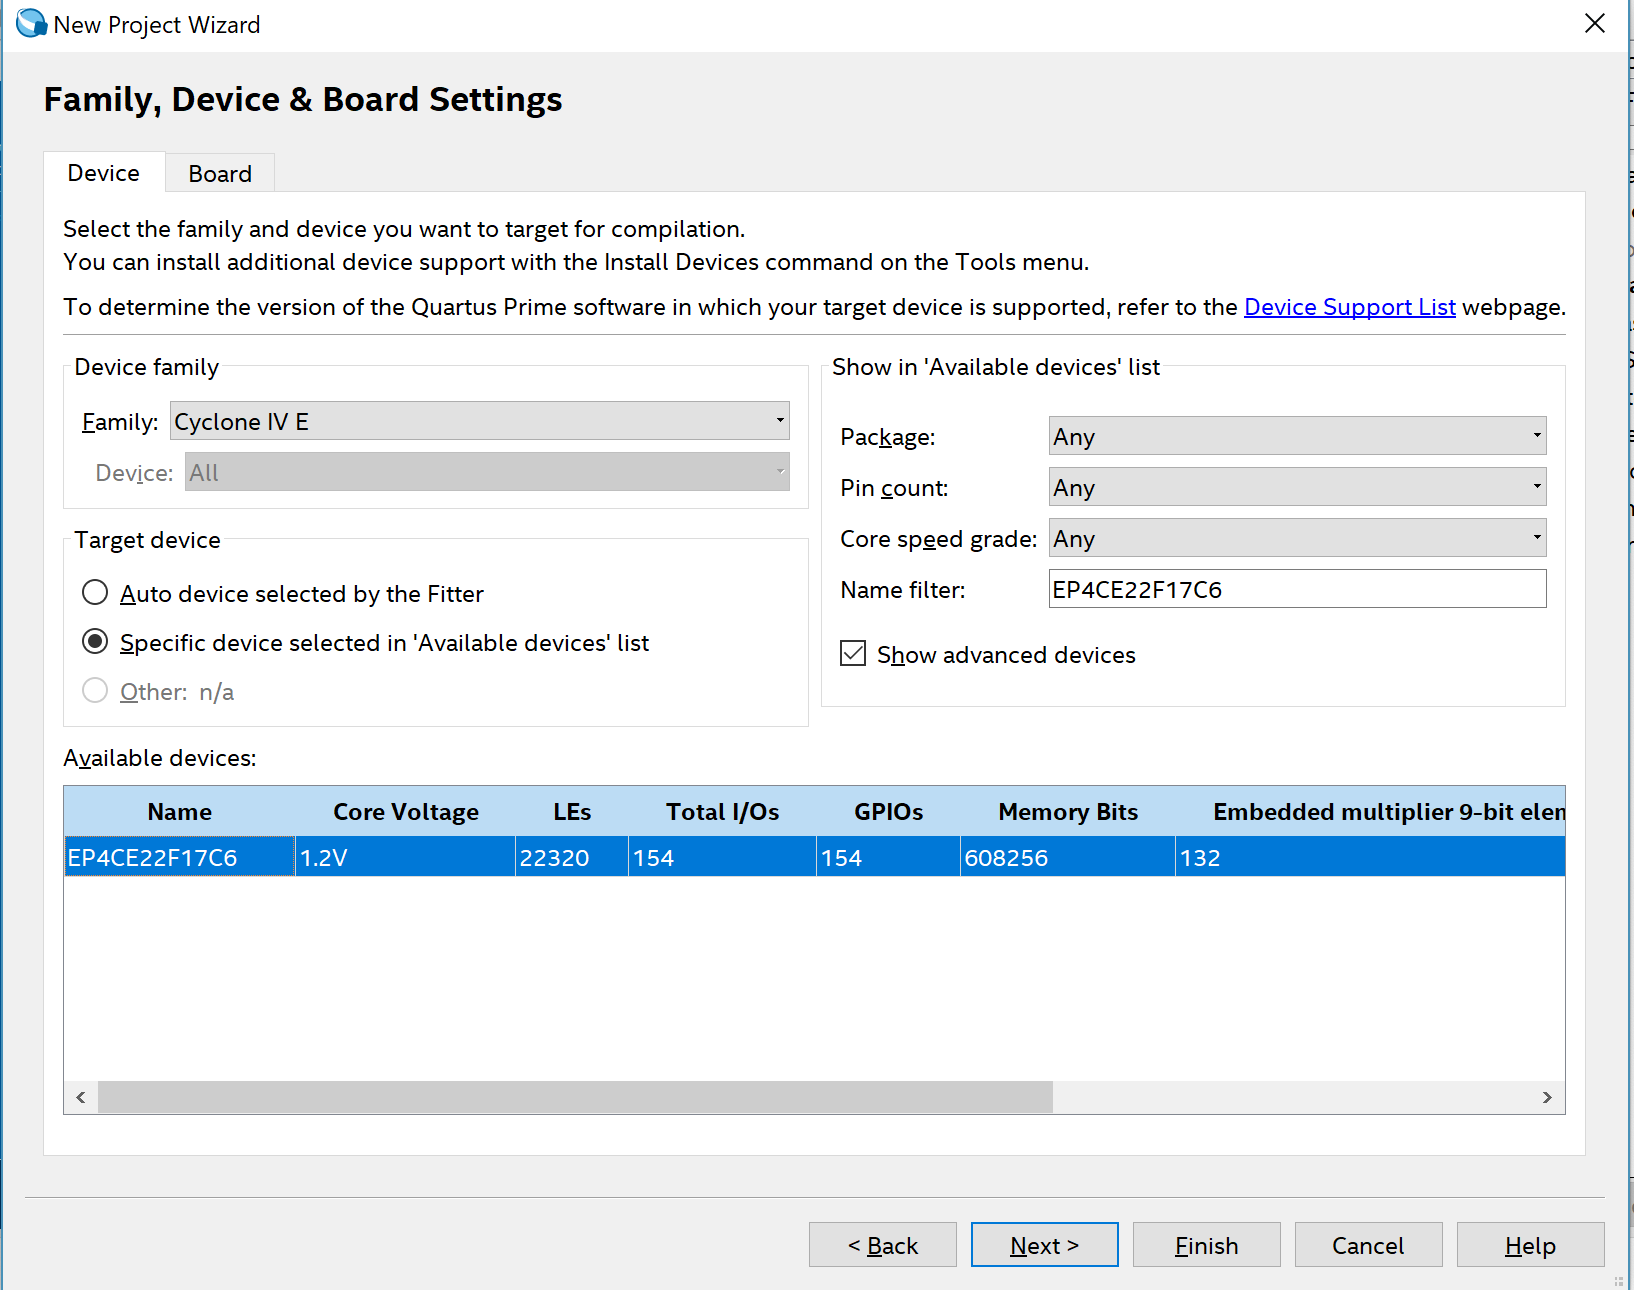This screenshot has height=1290, width=1634.
Task: Open Help for the wizard
Action: [x=1531, y=1245]
